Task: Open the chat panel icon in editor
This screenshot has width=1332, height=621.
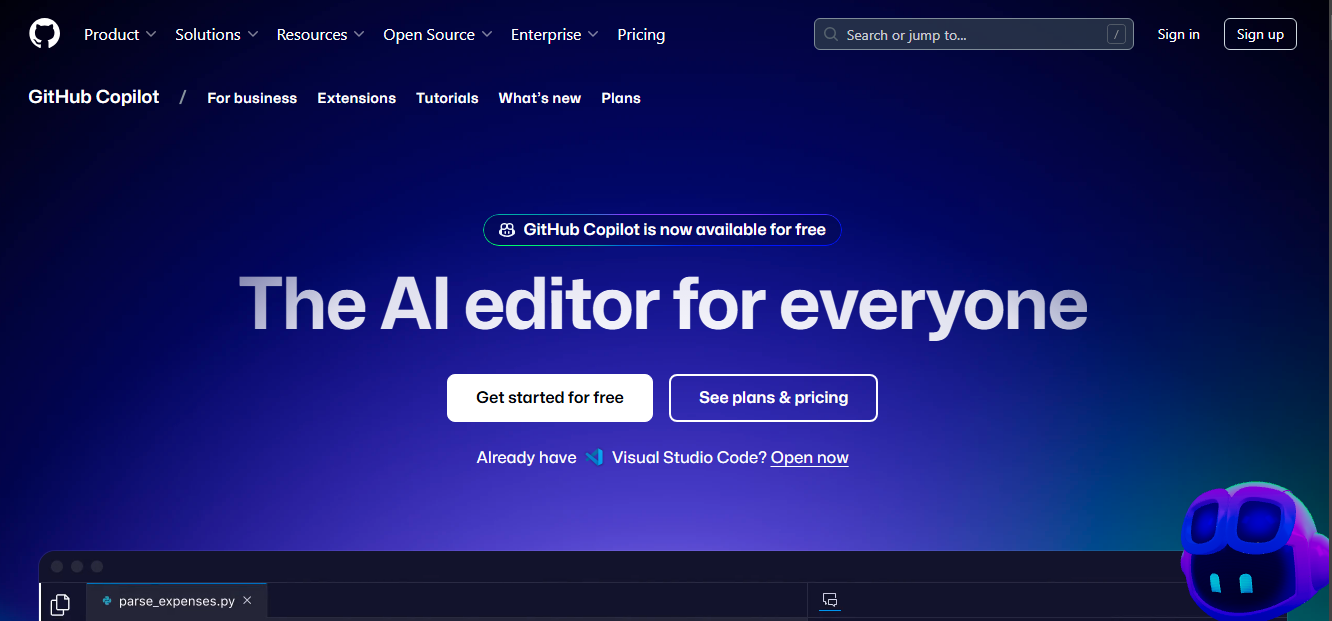Action: pos(829,600)
